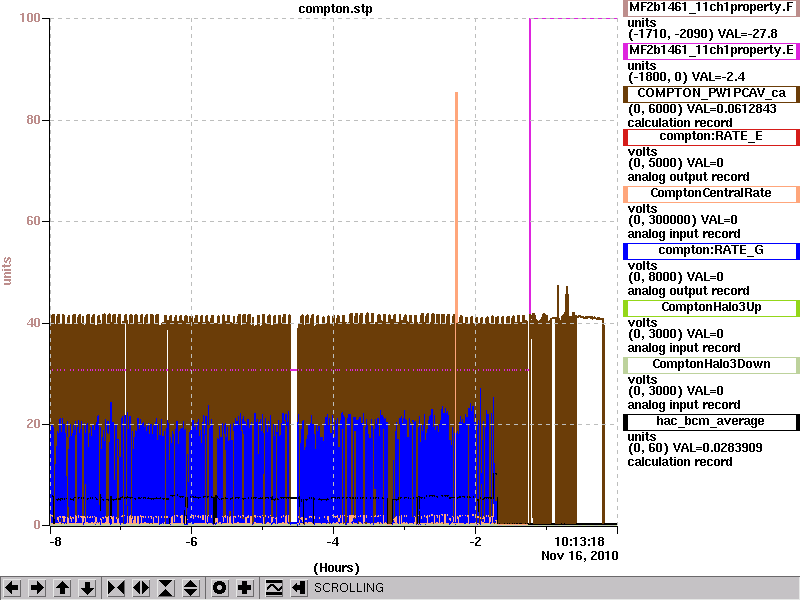This screenshot has width=800, height=600.
Task: Select the ComptonHalo3Up green legend entry
Action: (711, 307)
